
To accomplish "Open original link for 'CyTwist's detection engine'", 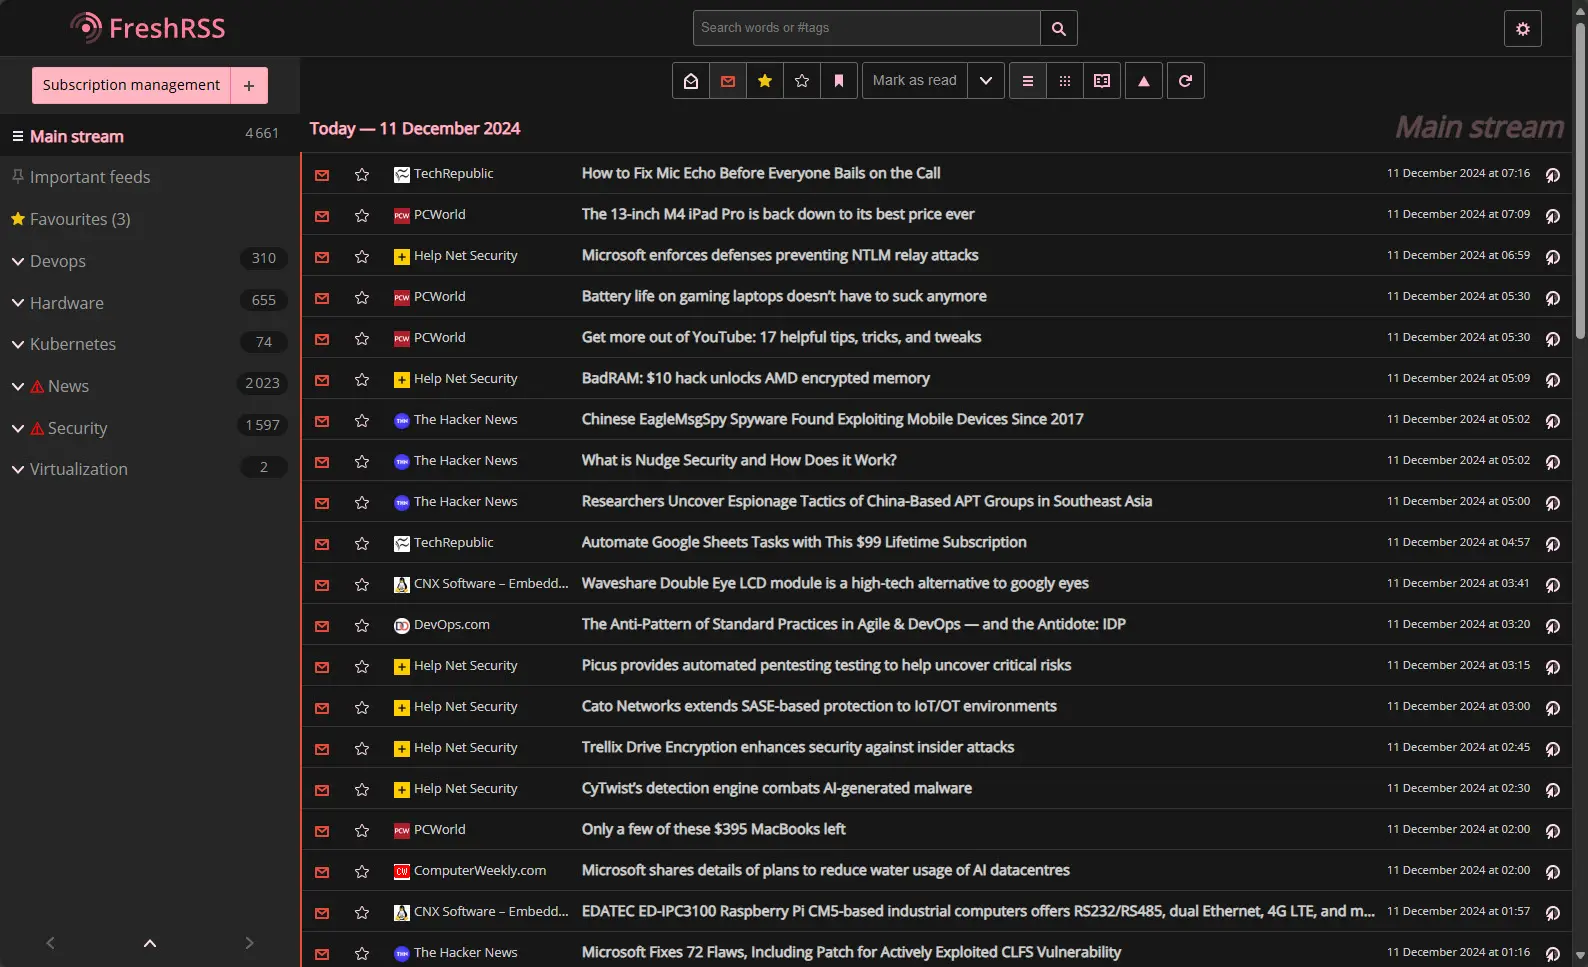I will 1553,790.
